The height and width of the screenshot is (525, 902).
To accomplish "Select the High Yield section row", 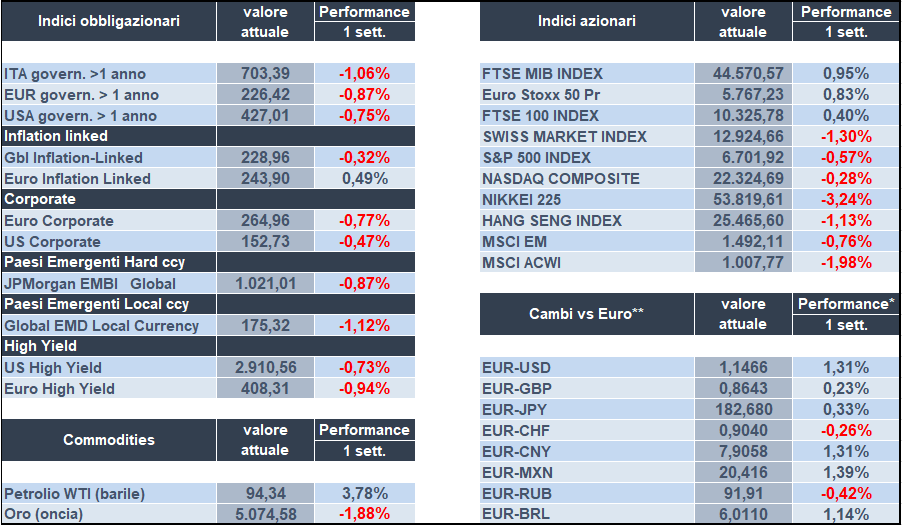I will (40, 346).
